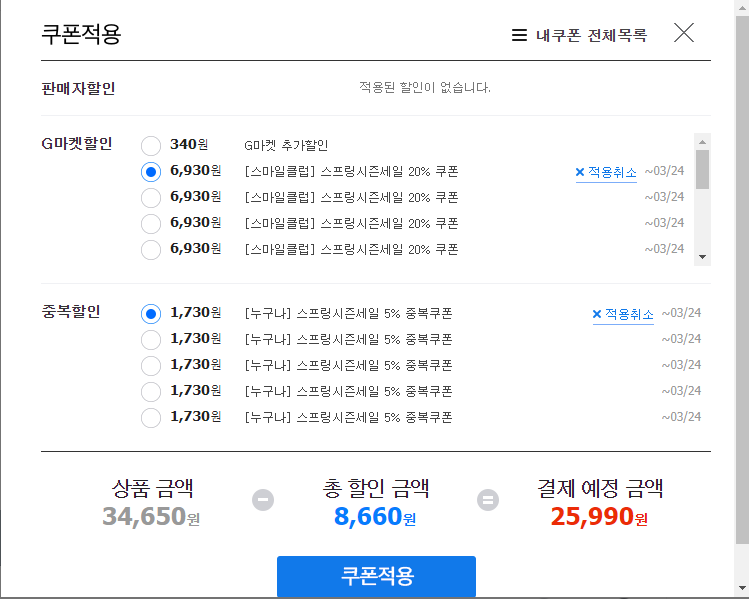Click the gray minus circle icon
The width and height of the screenshot is (749, 599).
[x=263, y=500]
